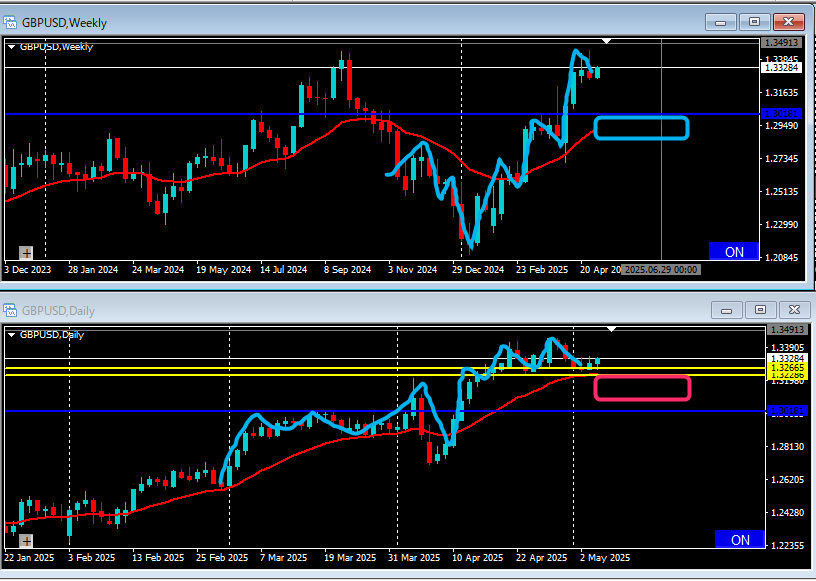Activate the GBPUSD,Daily window title
This screenshot has height=581, width=816.
58,311
